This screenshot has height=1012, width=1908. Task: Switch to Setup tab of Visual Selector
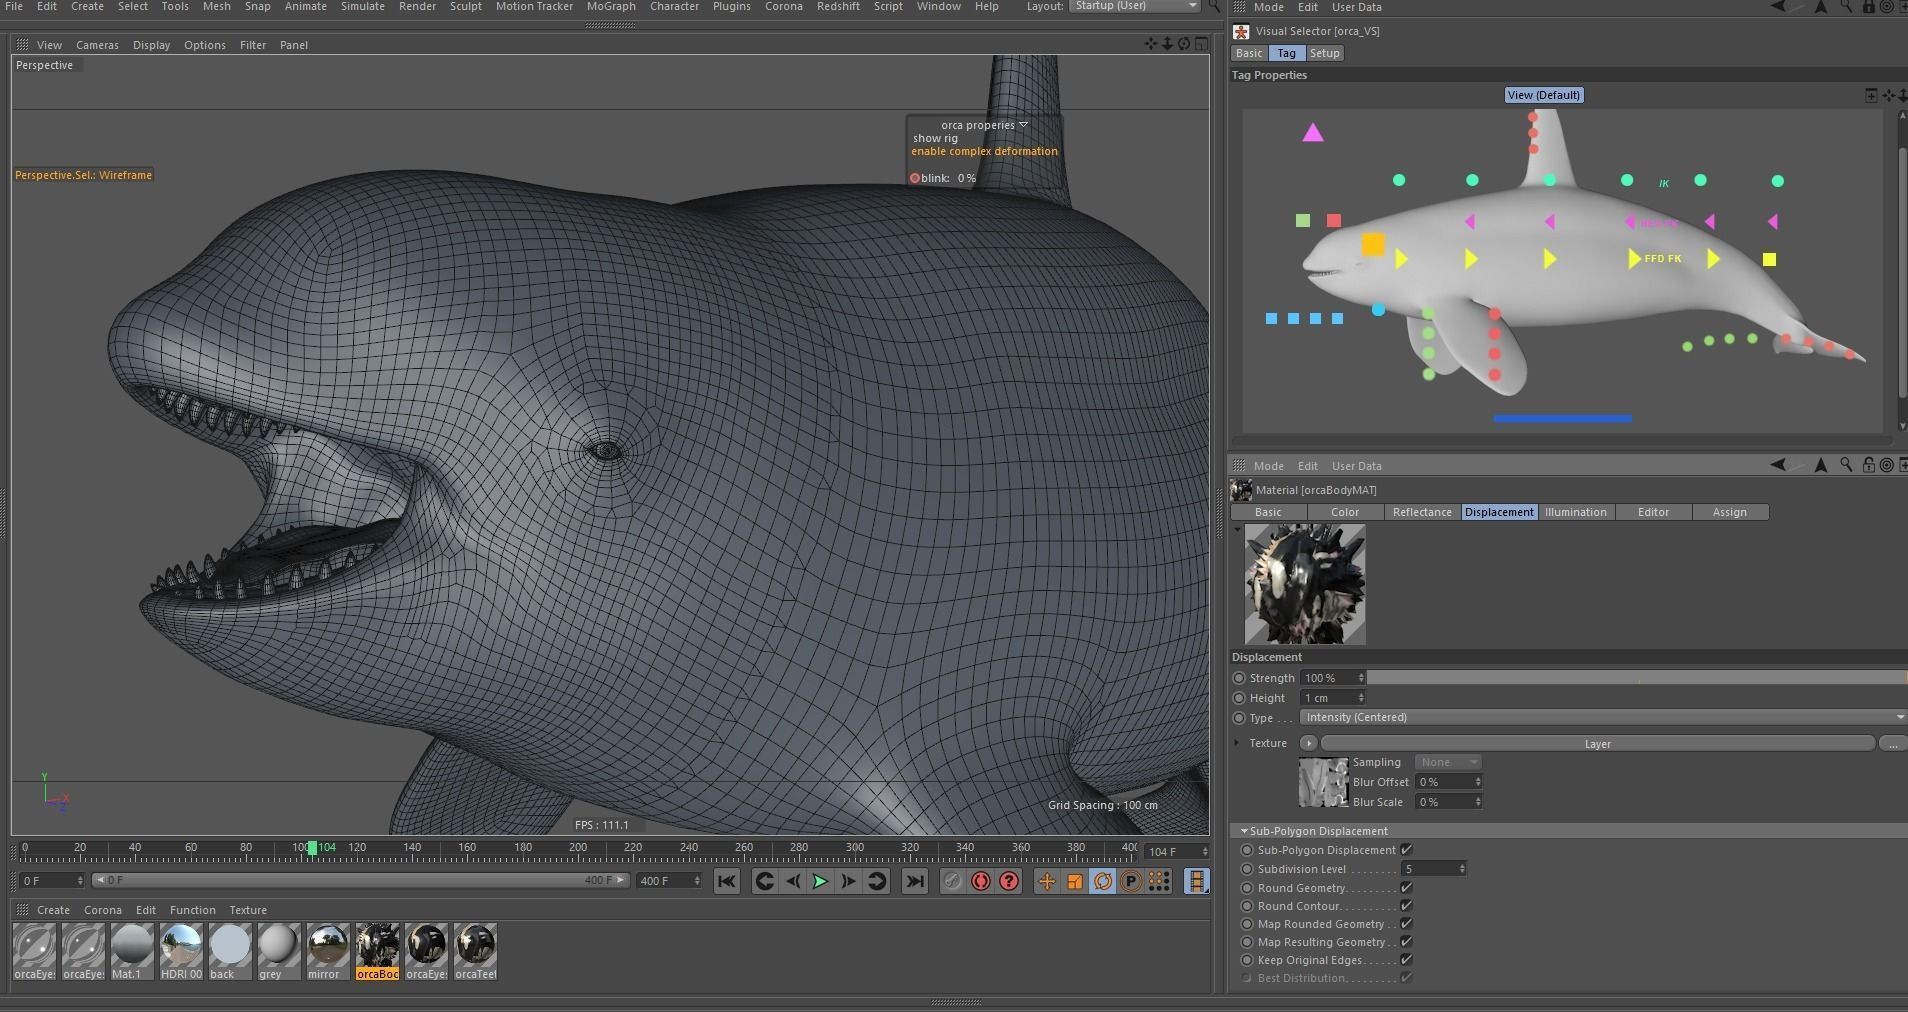(1324, 53)
